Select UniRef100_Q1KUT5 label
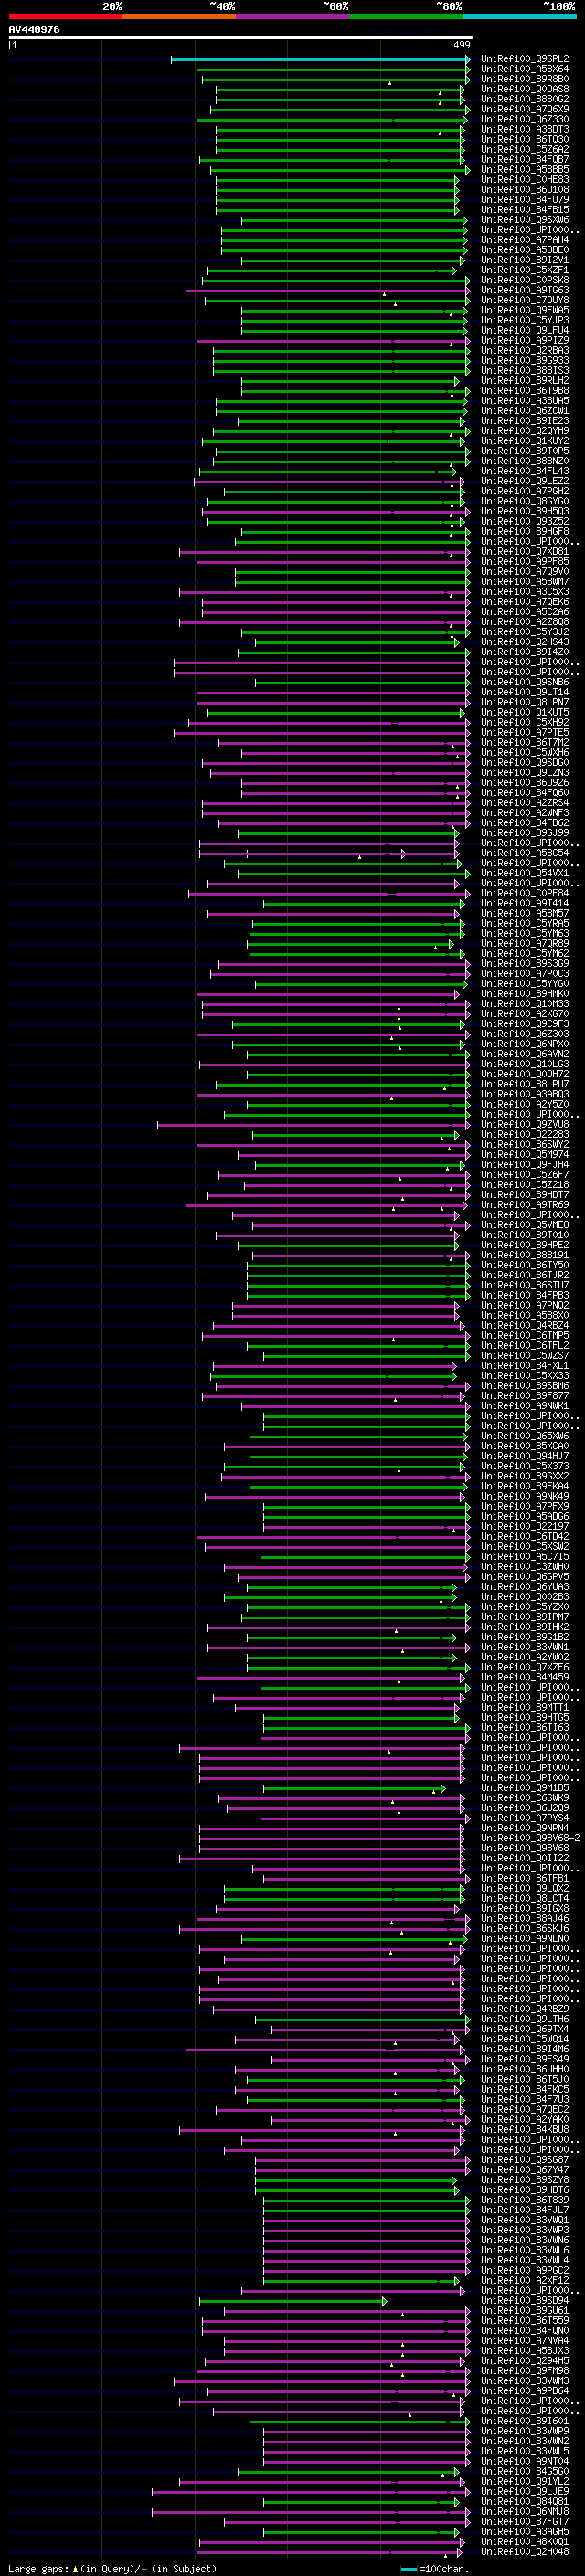Screen dimensions: 585x2576 click(x=524, y=712)
